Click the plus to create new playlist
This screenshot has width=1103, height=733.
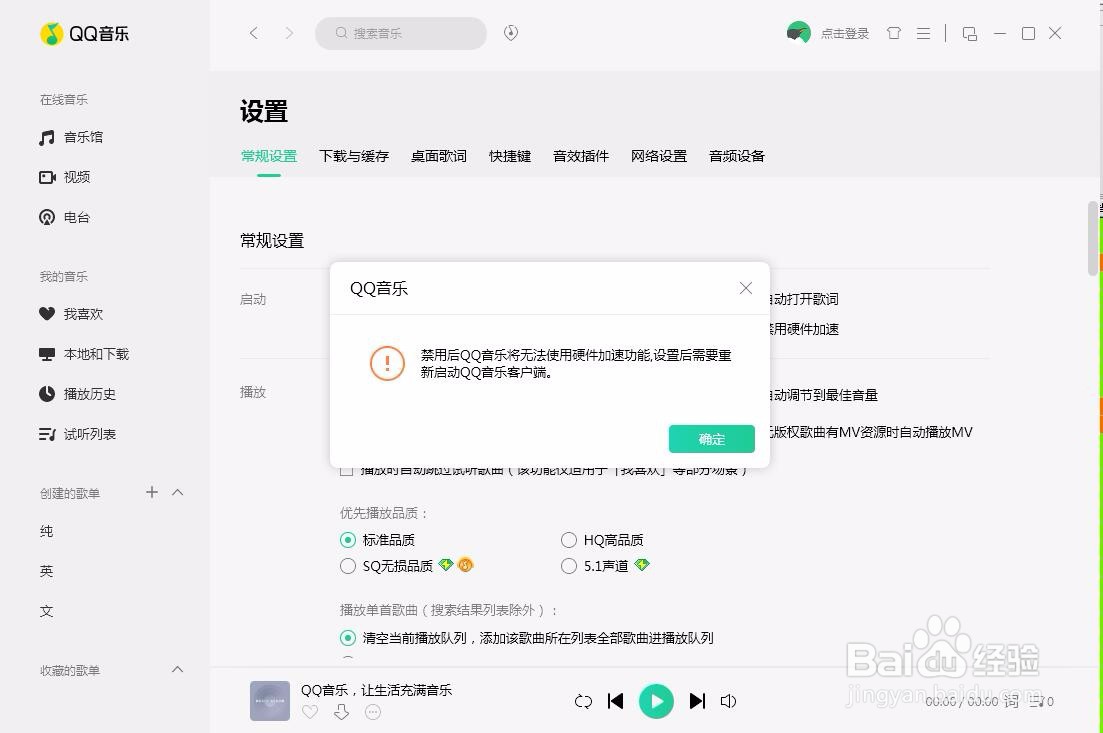point(152,492)
